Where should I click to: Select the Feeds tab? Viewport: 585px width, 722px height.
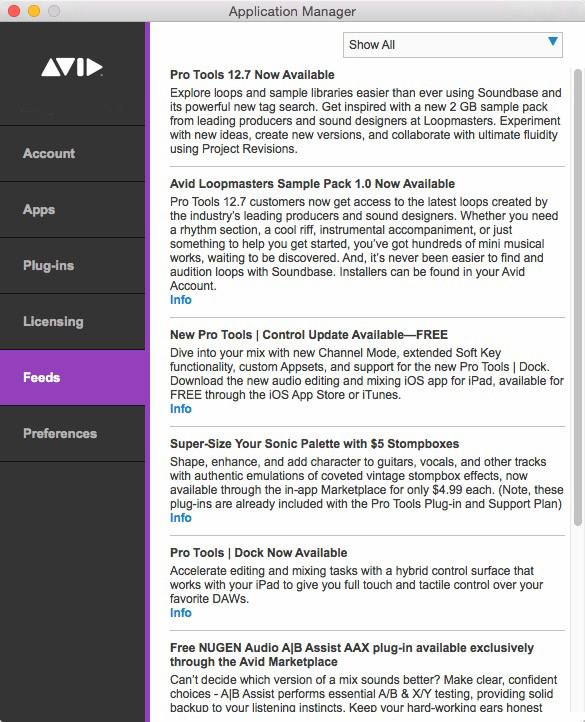[x=72, y=378]
